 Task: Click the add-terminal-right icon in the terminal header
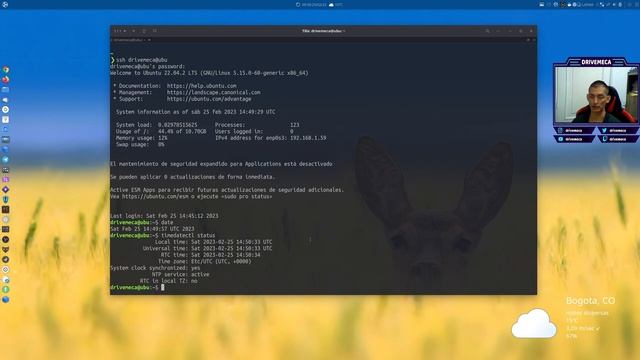(x=144, y=31)
